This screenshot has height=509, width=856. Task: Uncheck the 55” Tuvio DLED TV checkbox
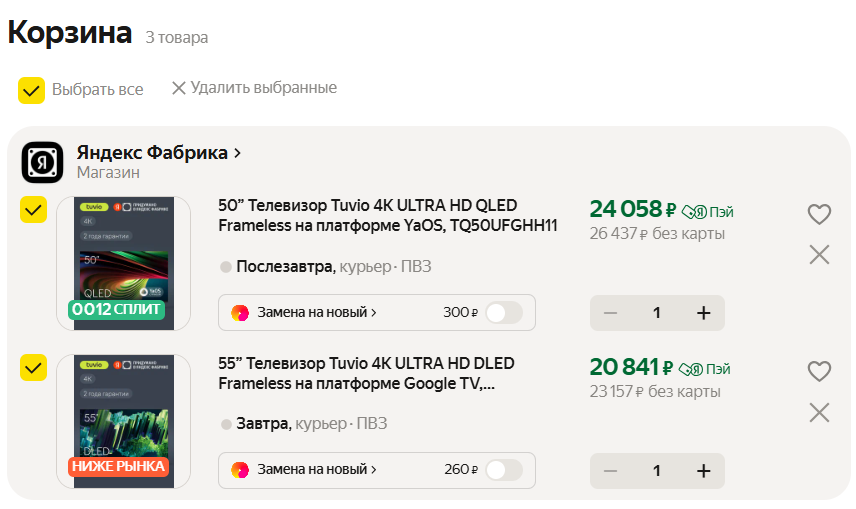click(x=33, y=367)
